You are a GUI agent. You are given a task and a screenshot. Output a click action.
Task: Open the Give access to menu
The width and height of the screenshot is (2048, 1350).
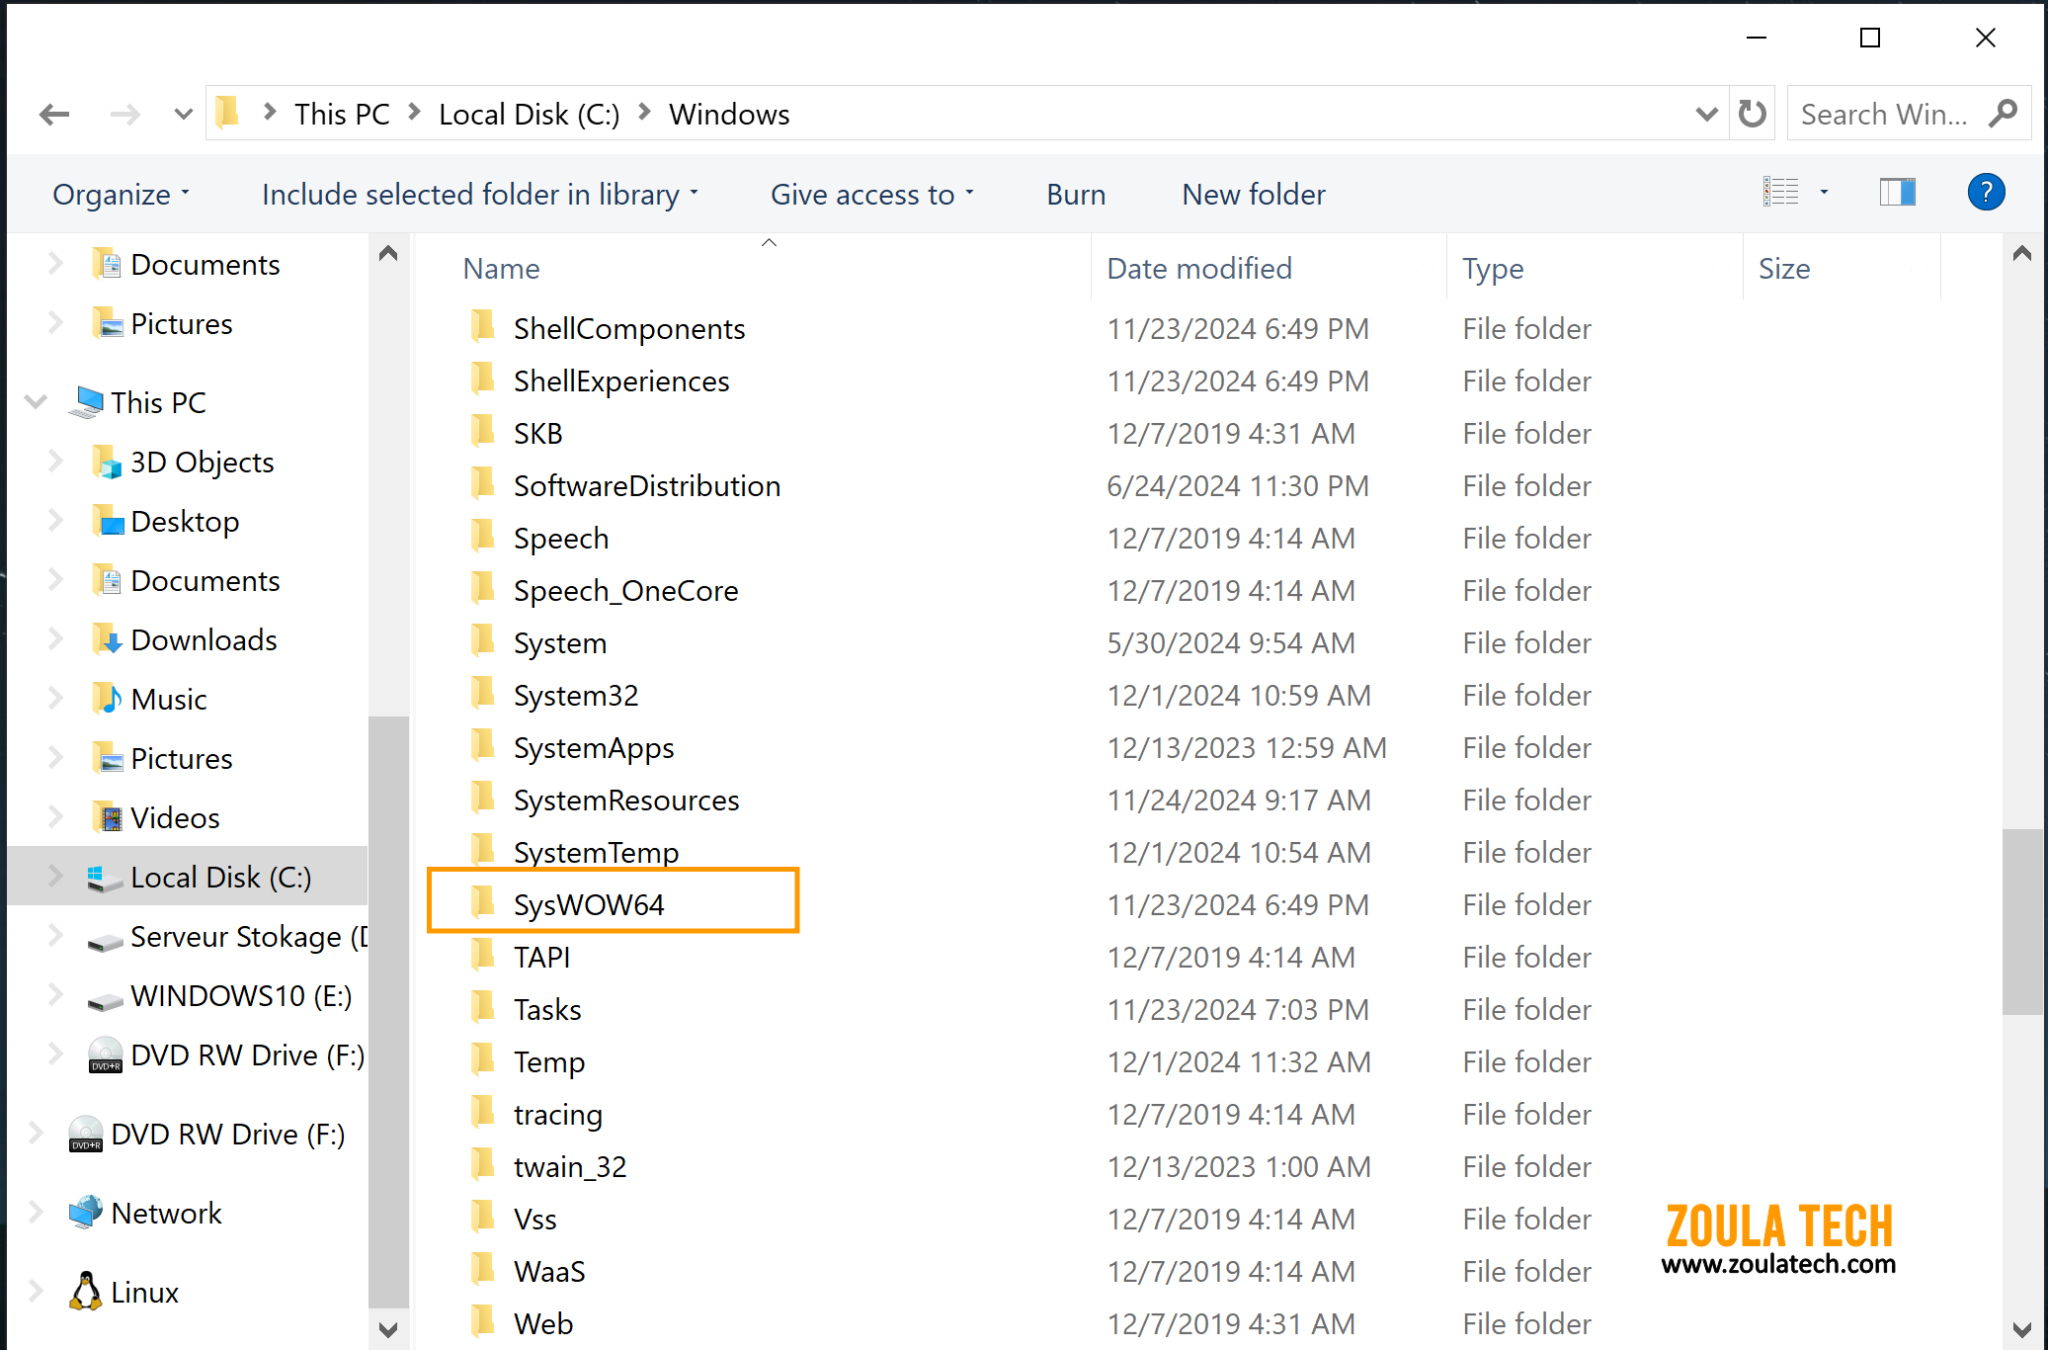[869, 193]
